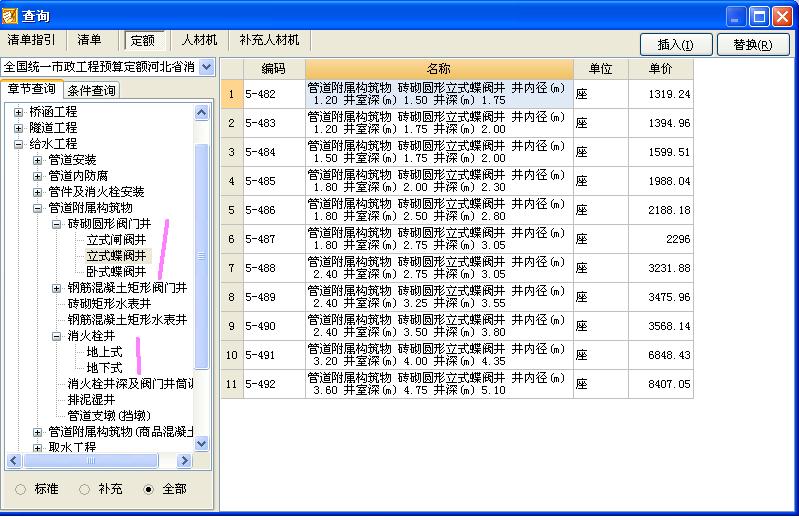The height and width of the screenshot is (520, 799).
Task: Select row with code 5-486
Action: (x=457, y=210)
